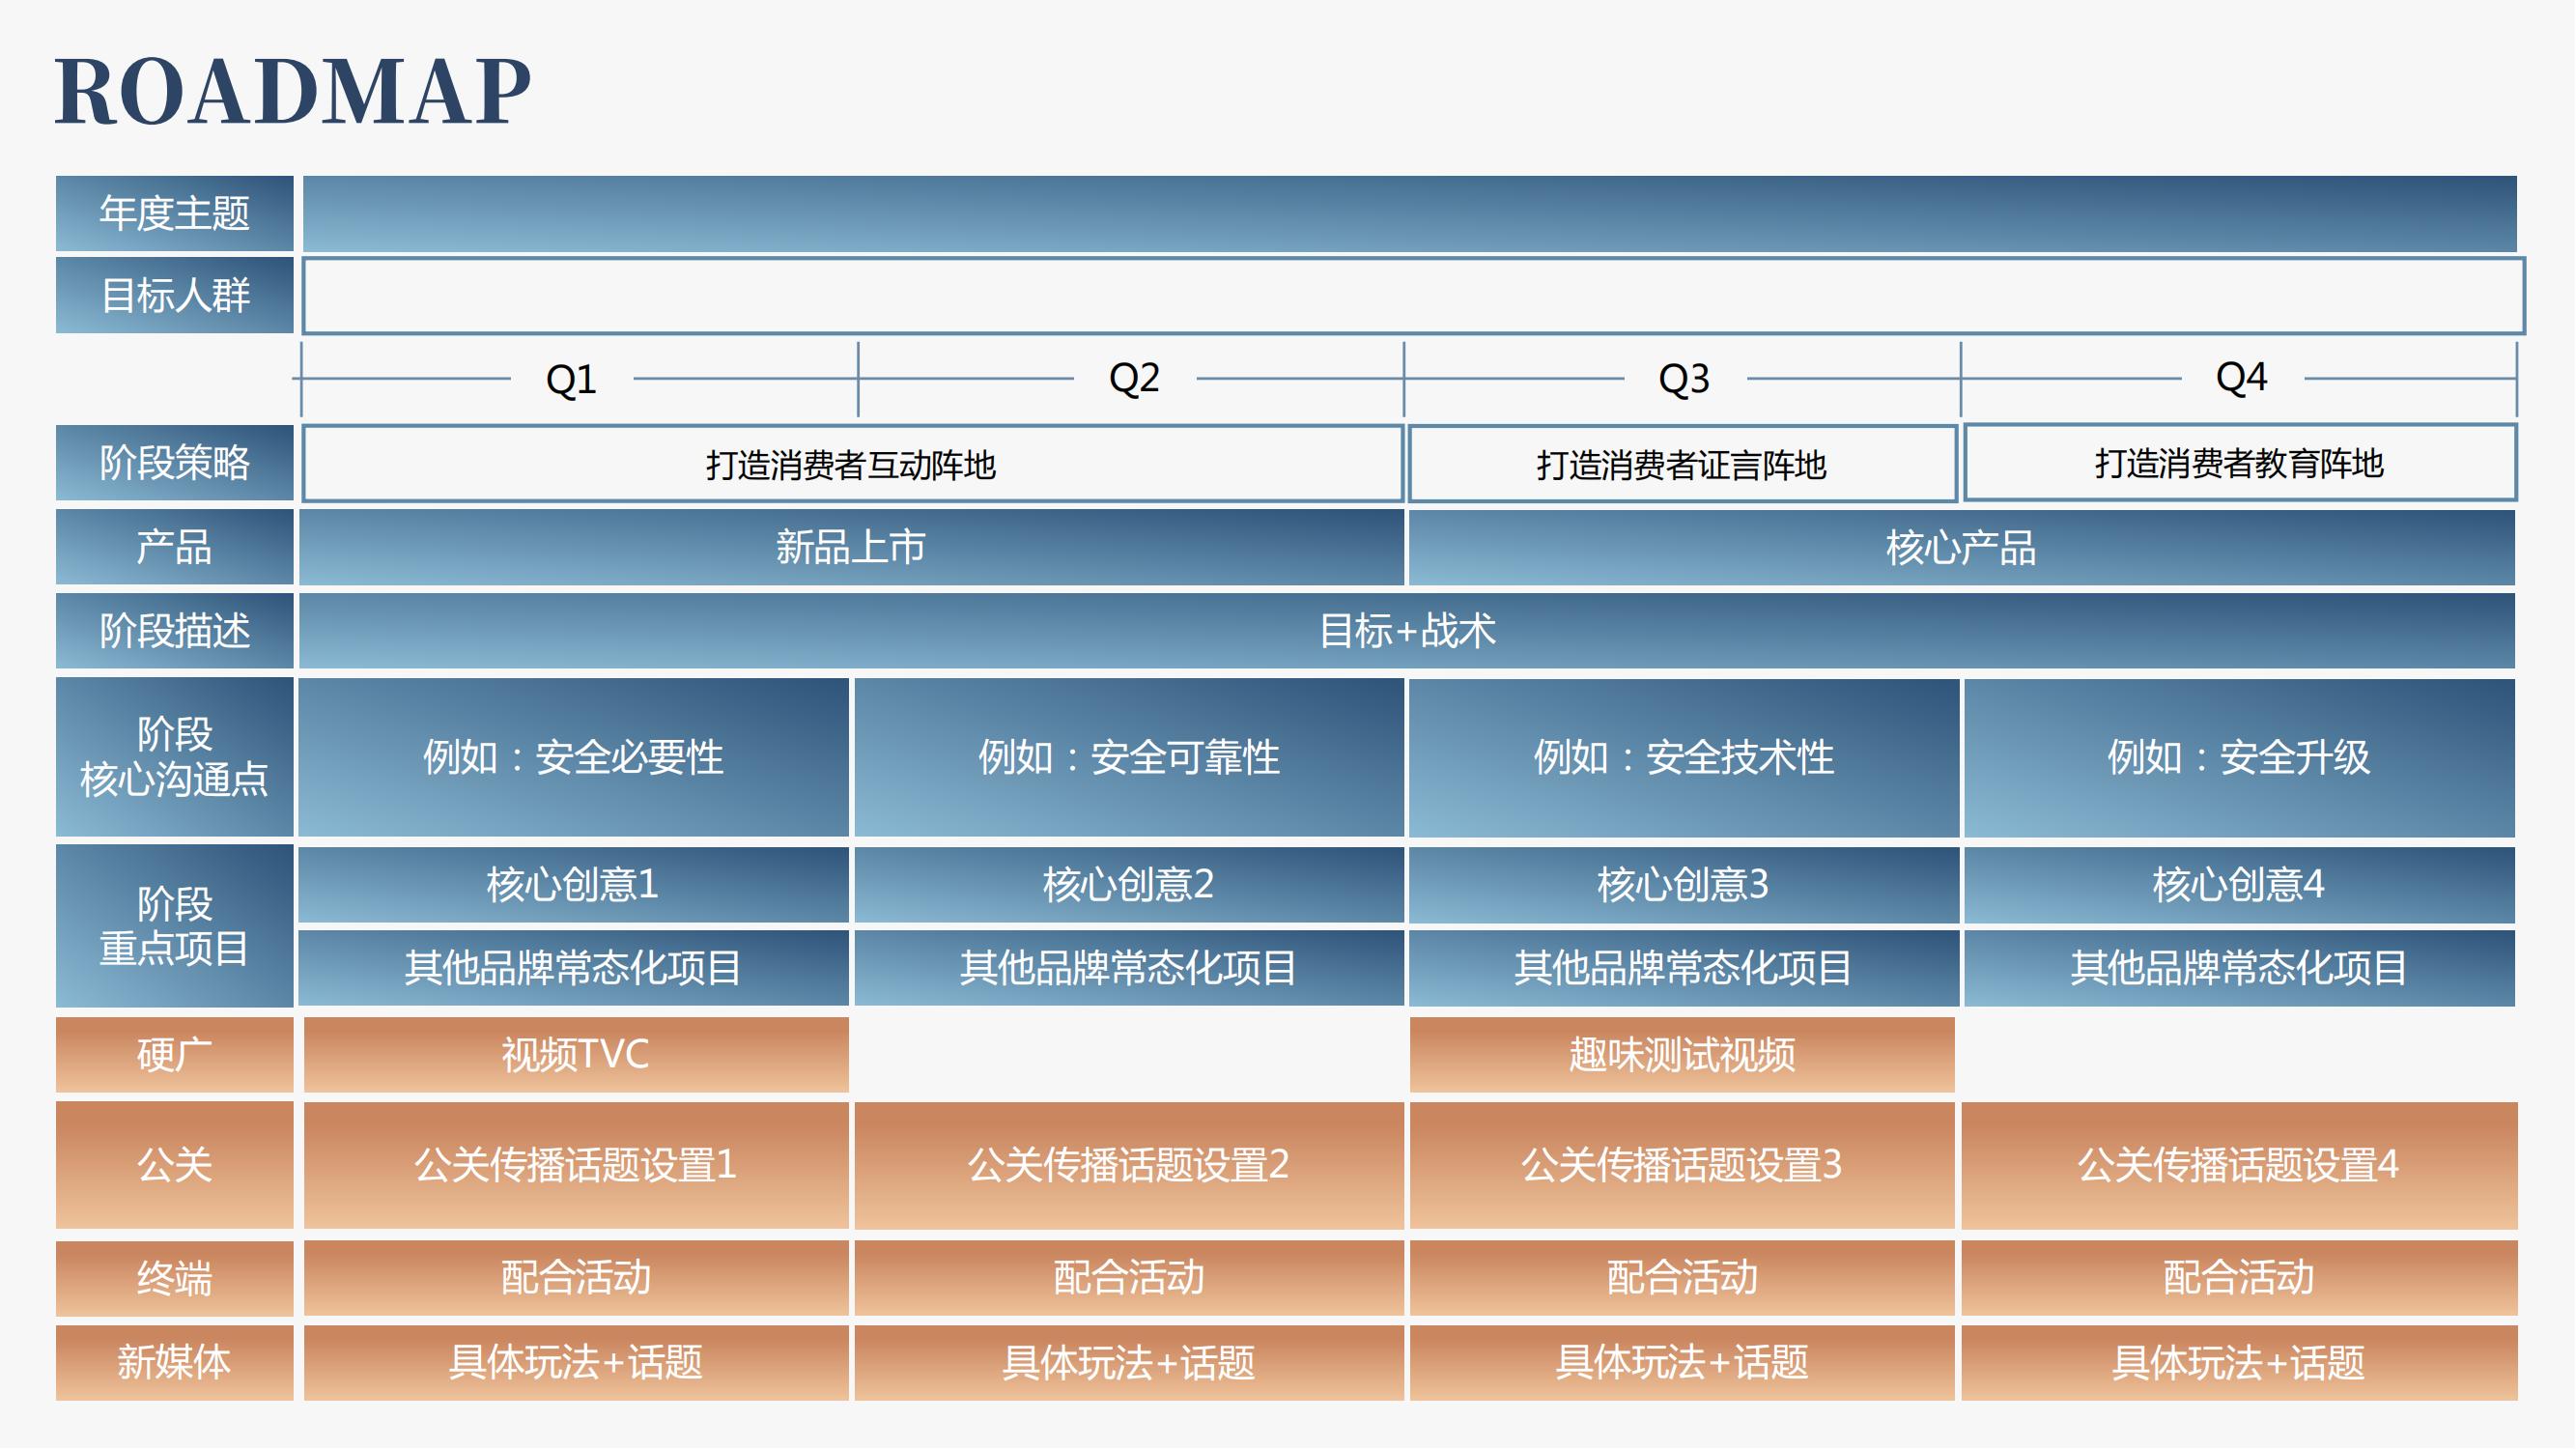This screenshot has height=1449, width=2576.
Task: Select the 打造消费者互动阵地 box
Action: click(x=852, y=463)
